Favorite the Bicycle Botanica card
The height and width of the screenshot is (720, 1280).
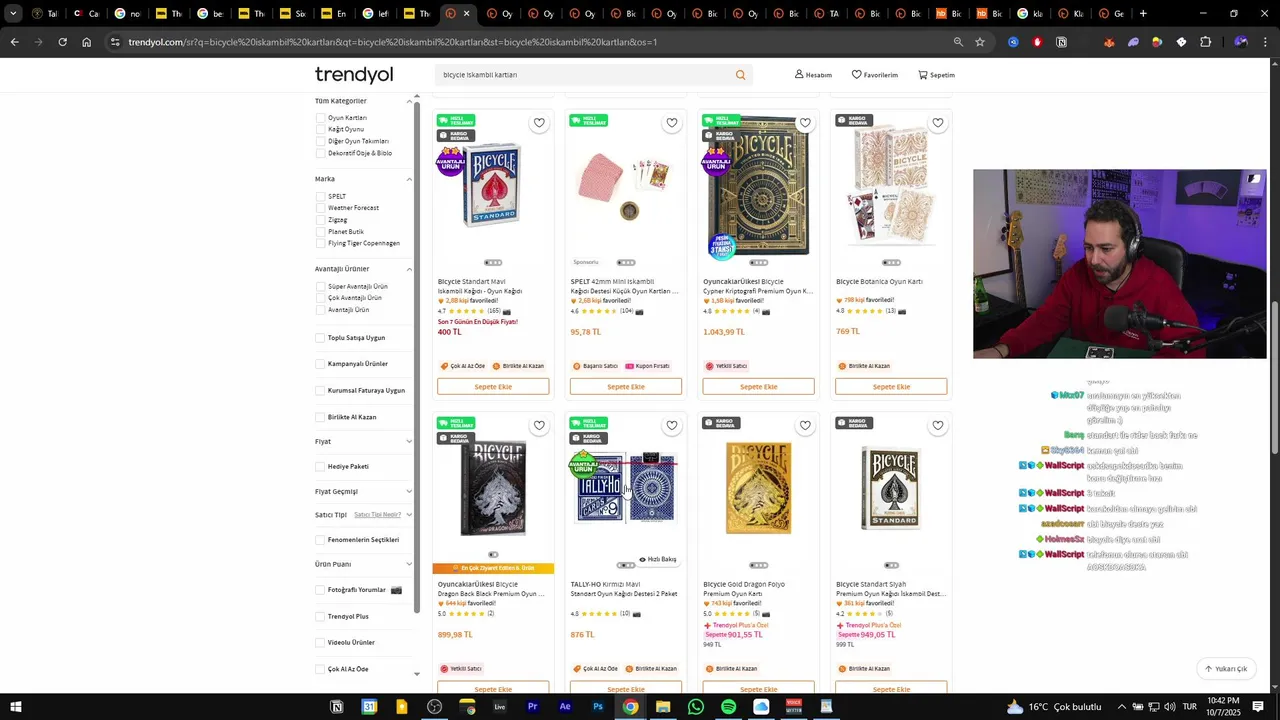938,123
